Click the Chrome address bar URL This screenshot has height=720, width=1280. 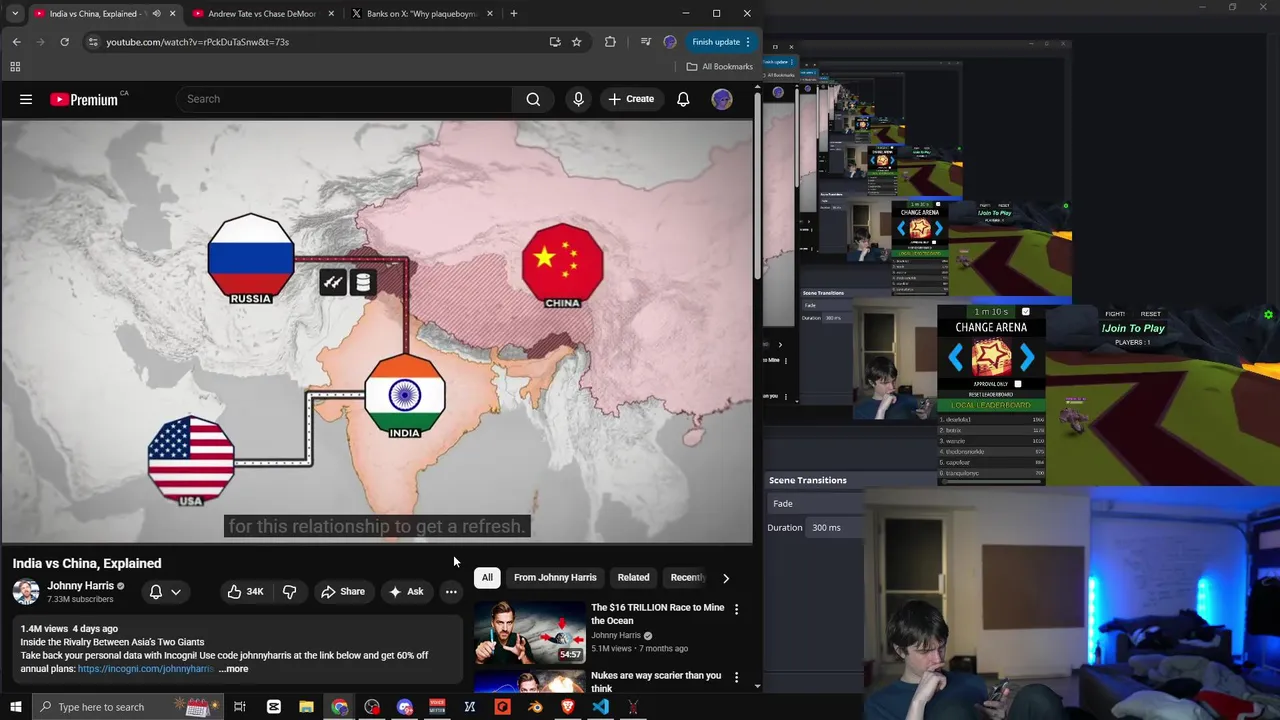(x=198, y=42)
